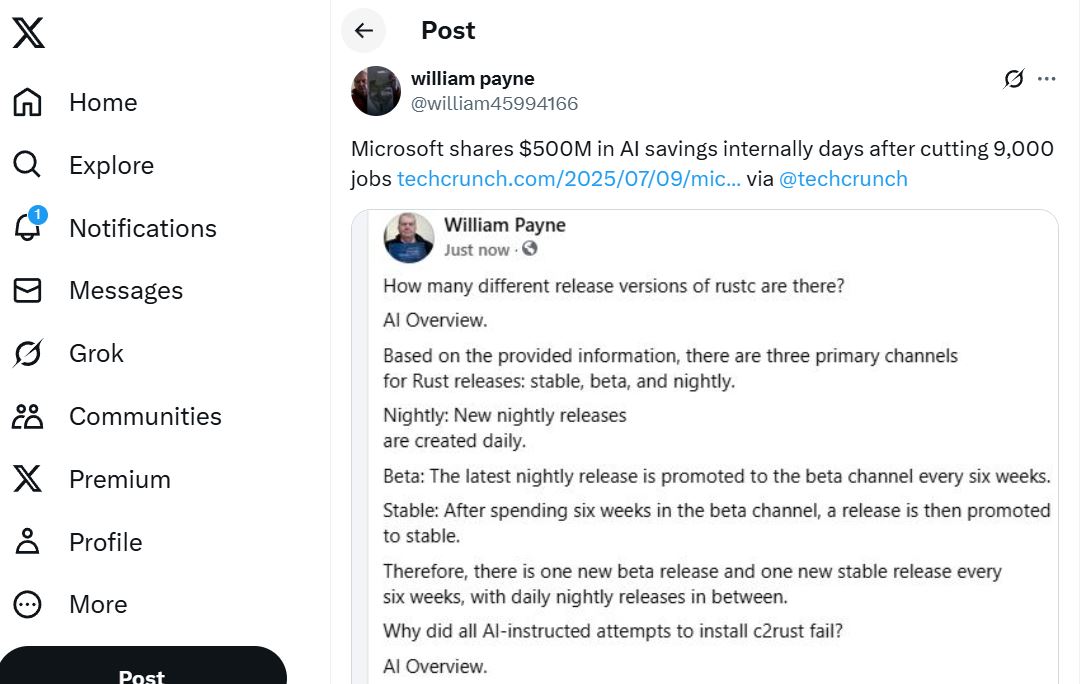The height and width of the screenshot is (684, 1088).
Task: Click the X logo icon
Action: (28, 32)
